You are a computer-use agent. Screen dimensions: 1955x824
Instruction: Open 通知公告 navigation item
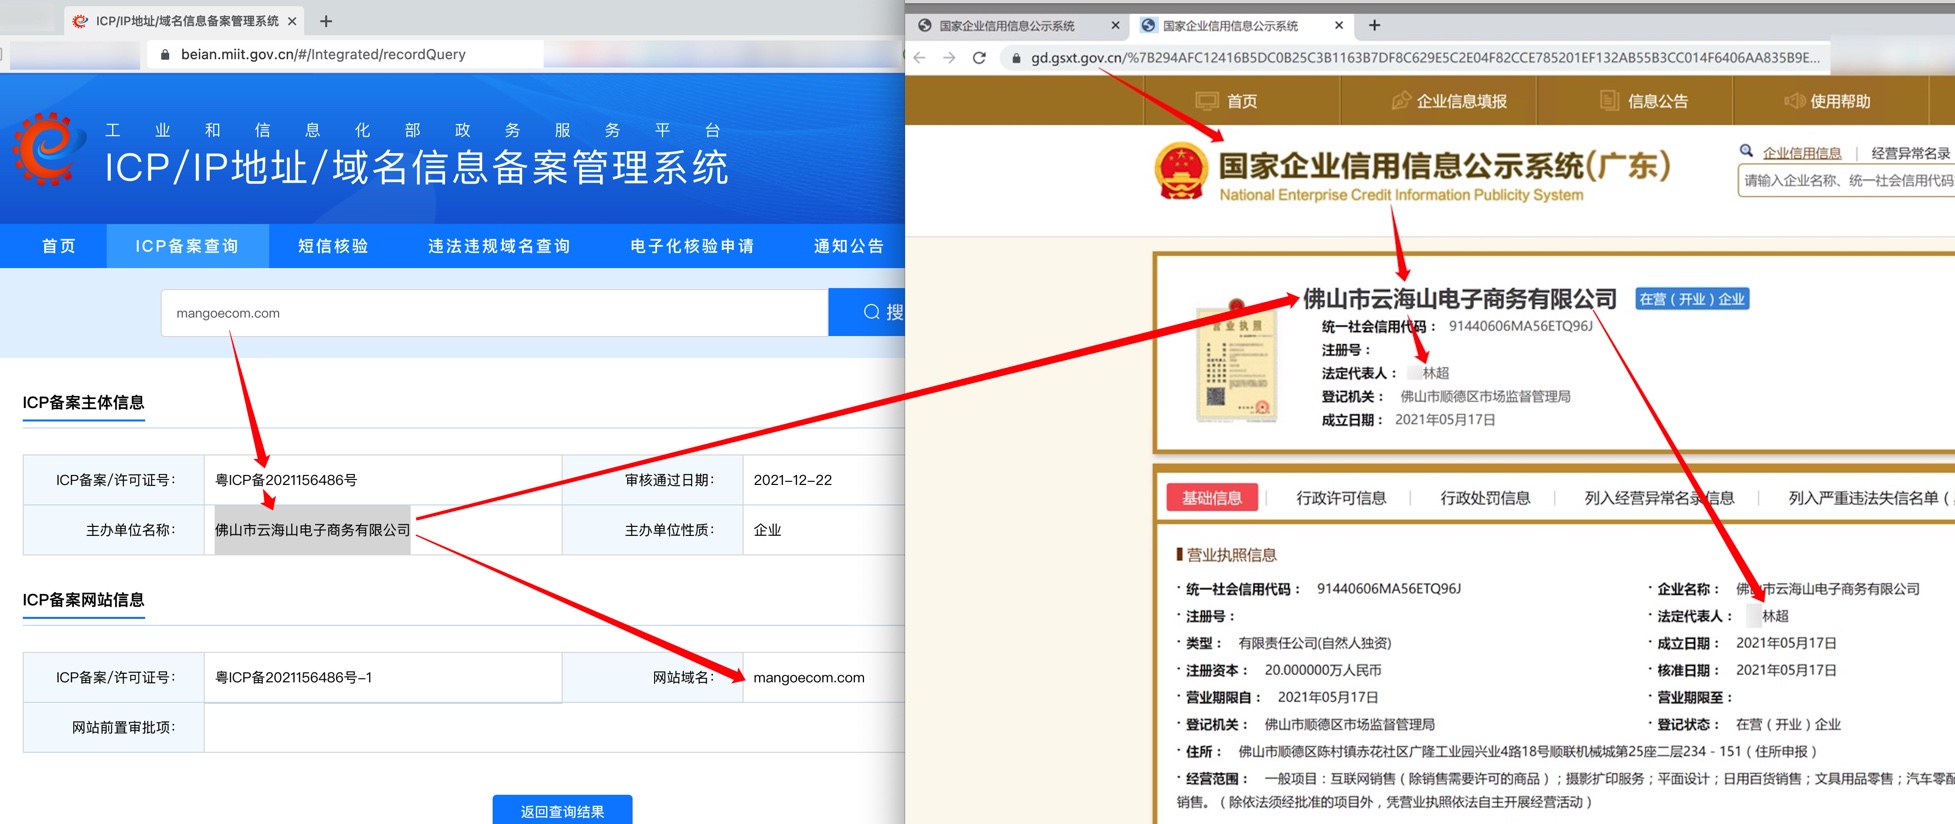[849, 246]
